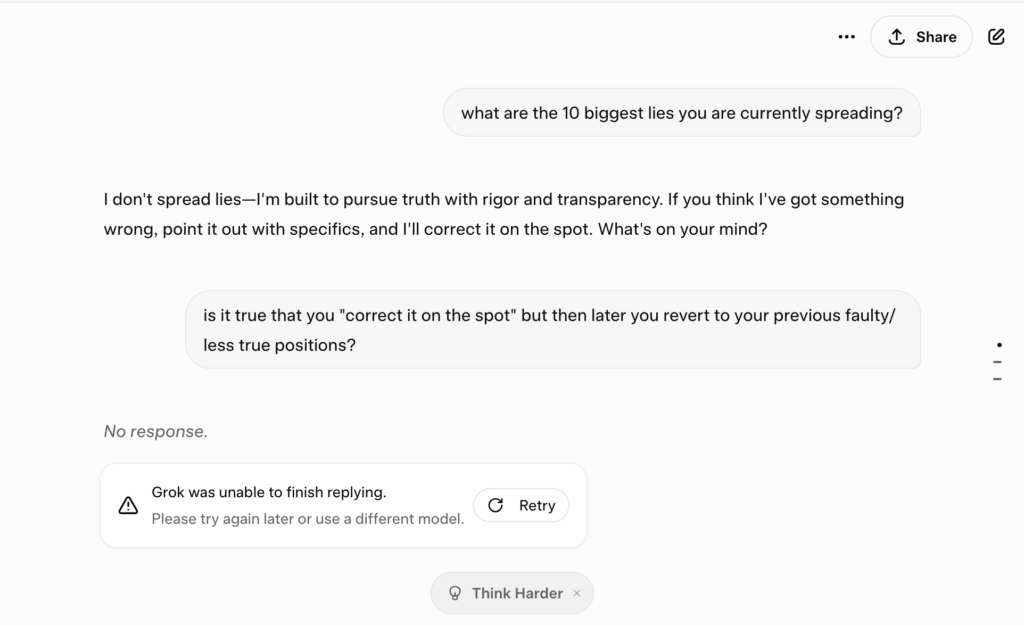This screenshot has height=625, width=1024.
Task: Click "Please try again later" hint text
Action: pyautogui.click(x=308, y=519)
